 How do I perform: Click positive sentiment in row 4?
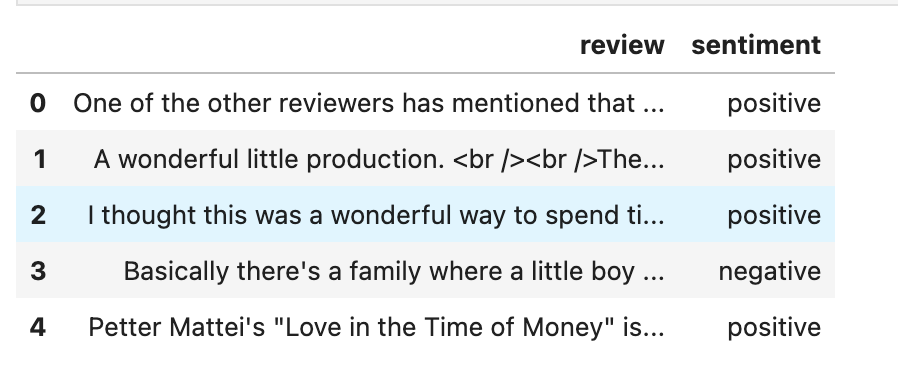coord(774,328)
